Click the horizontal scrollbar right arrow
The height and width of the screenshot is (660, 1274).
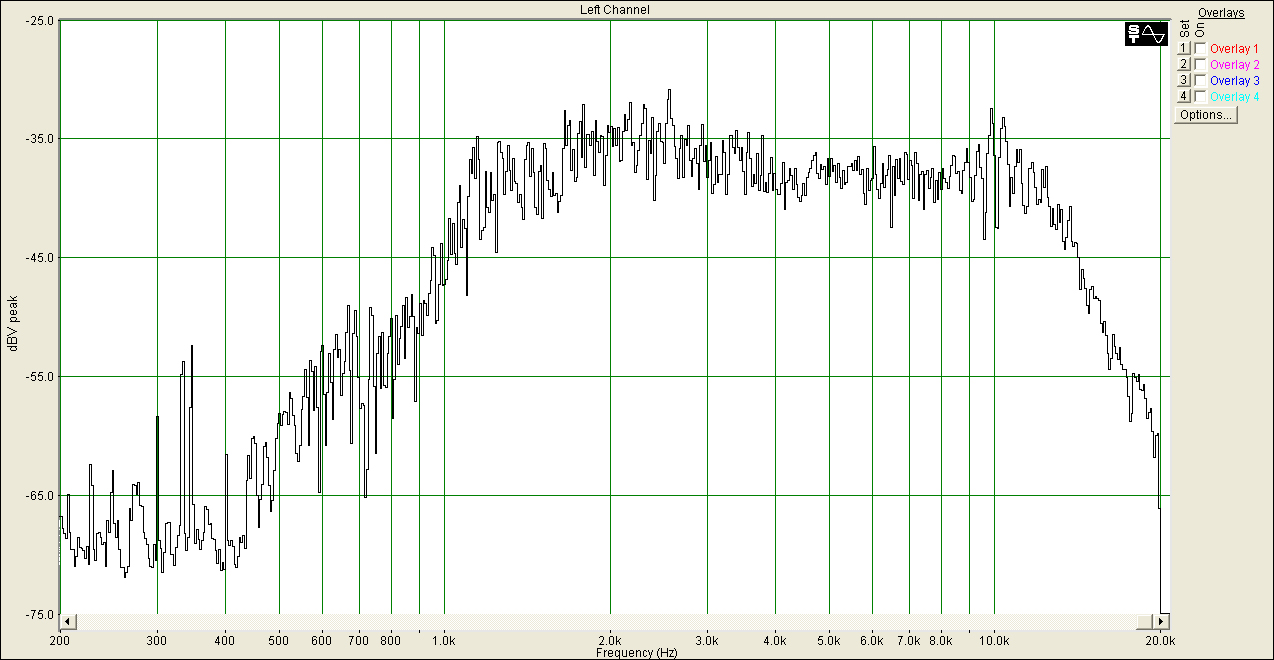(x=1162, y=622)
